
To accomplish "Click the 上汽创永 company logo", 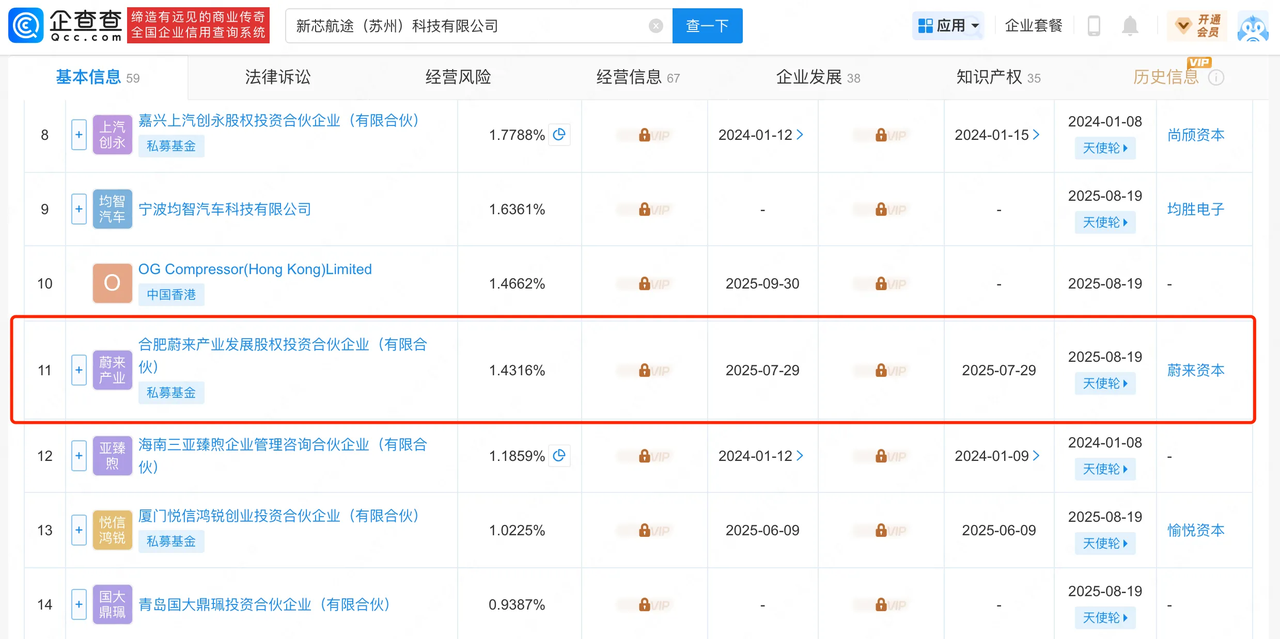I will tap(112, 135).
